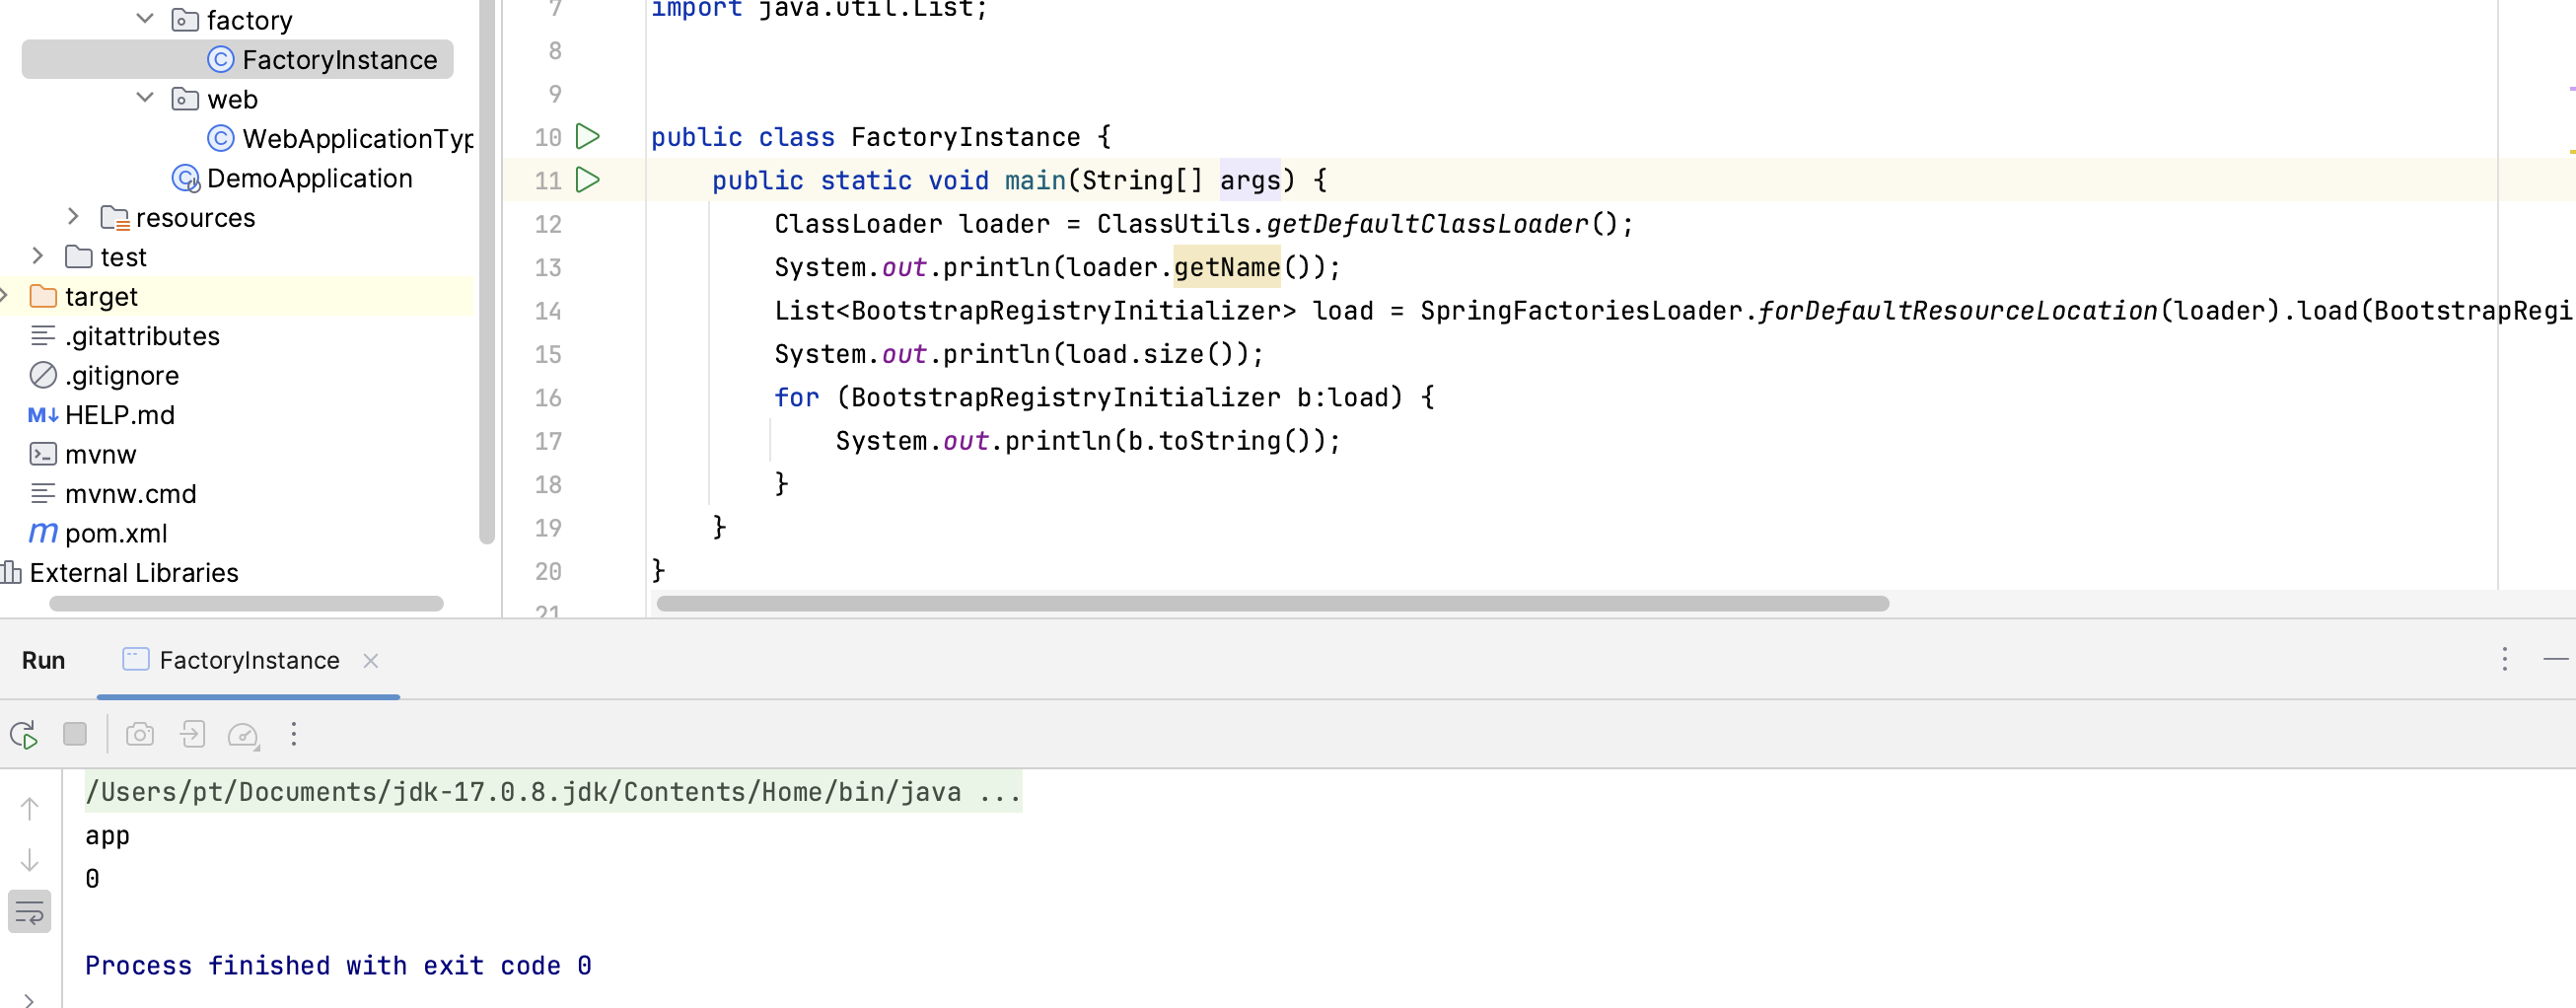Click forDefaultResourceLocation on line 14
Screen dimensions: 2576x1008
(x=1957, y=311)
